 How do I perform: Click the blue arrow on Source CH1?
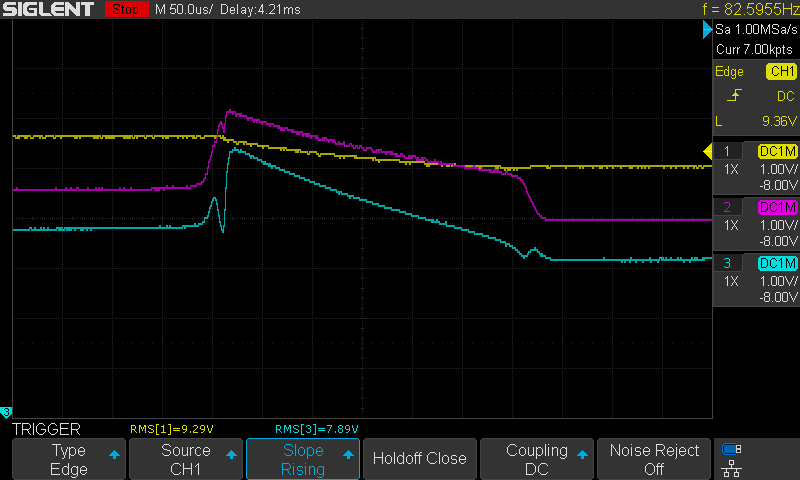pyautogui.click(x=231, y=454)
